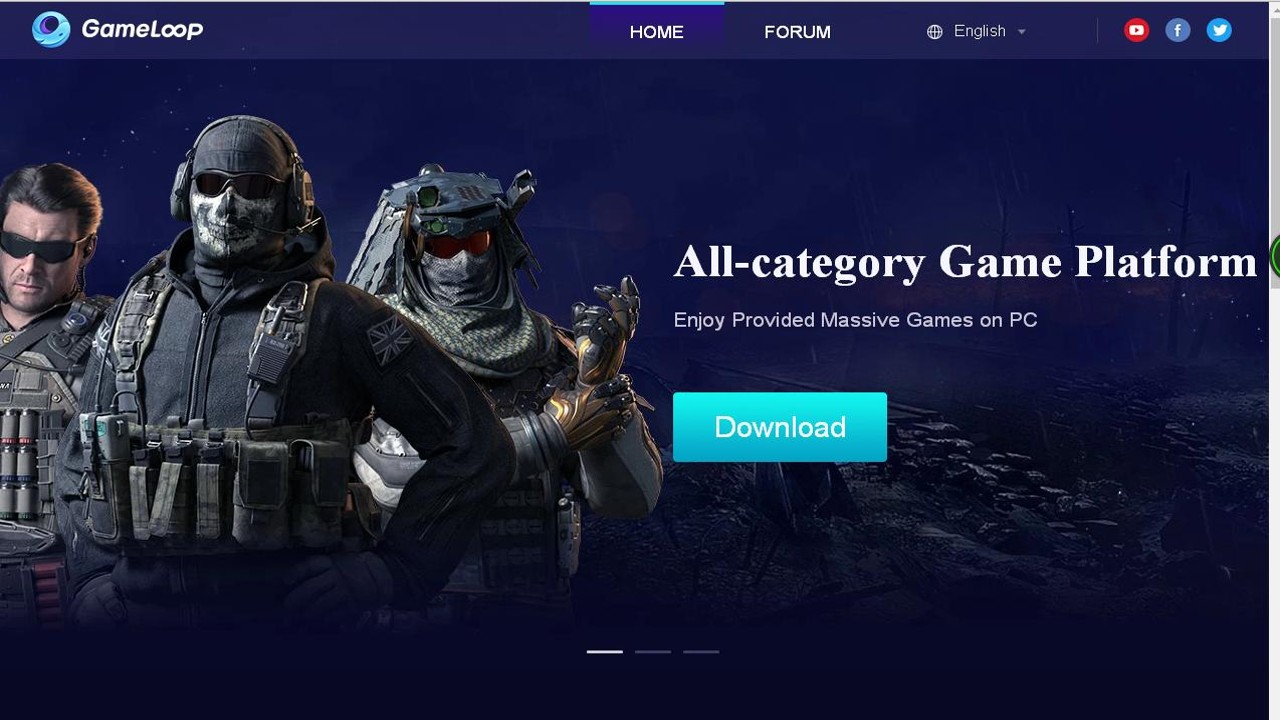Switch to the HOME tab
This screenshot has height=720, width=1280.
tap(657, 31)
